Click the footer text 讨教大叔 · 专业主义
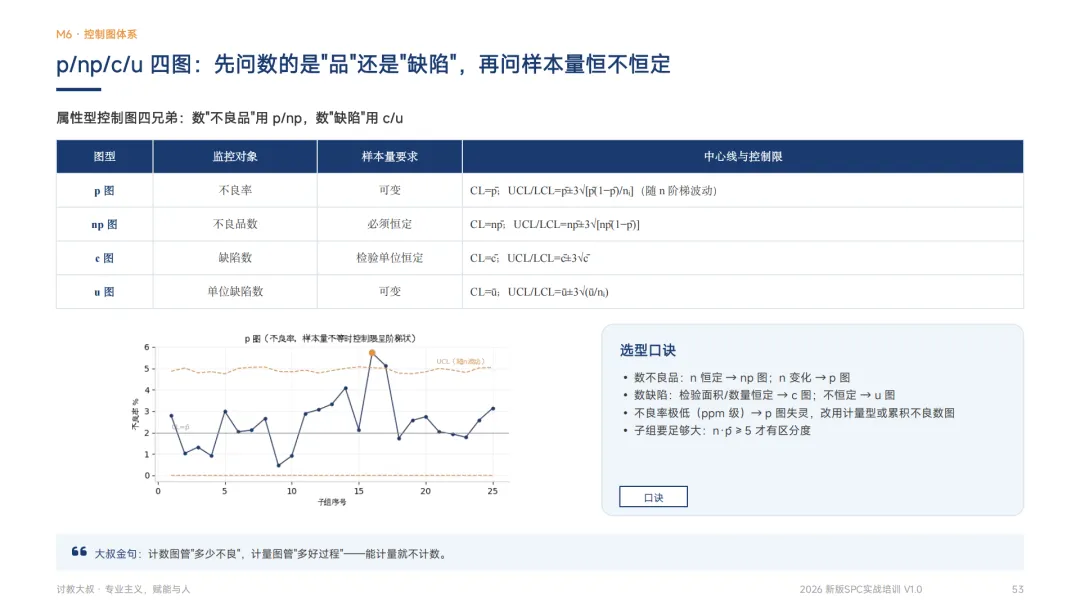Viewport: 1080px width, 608px height. (123, 589)
